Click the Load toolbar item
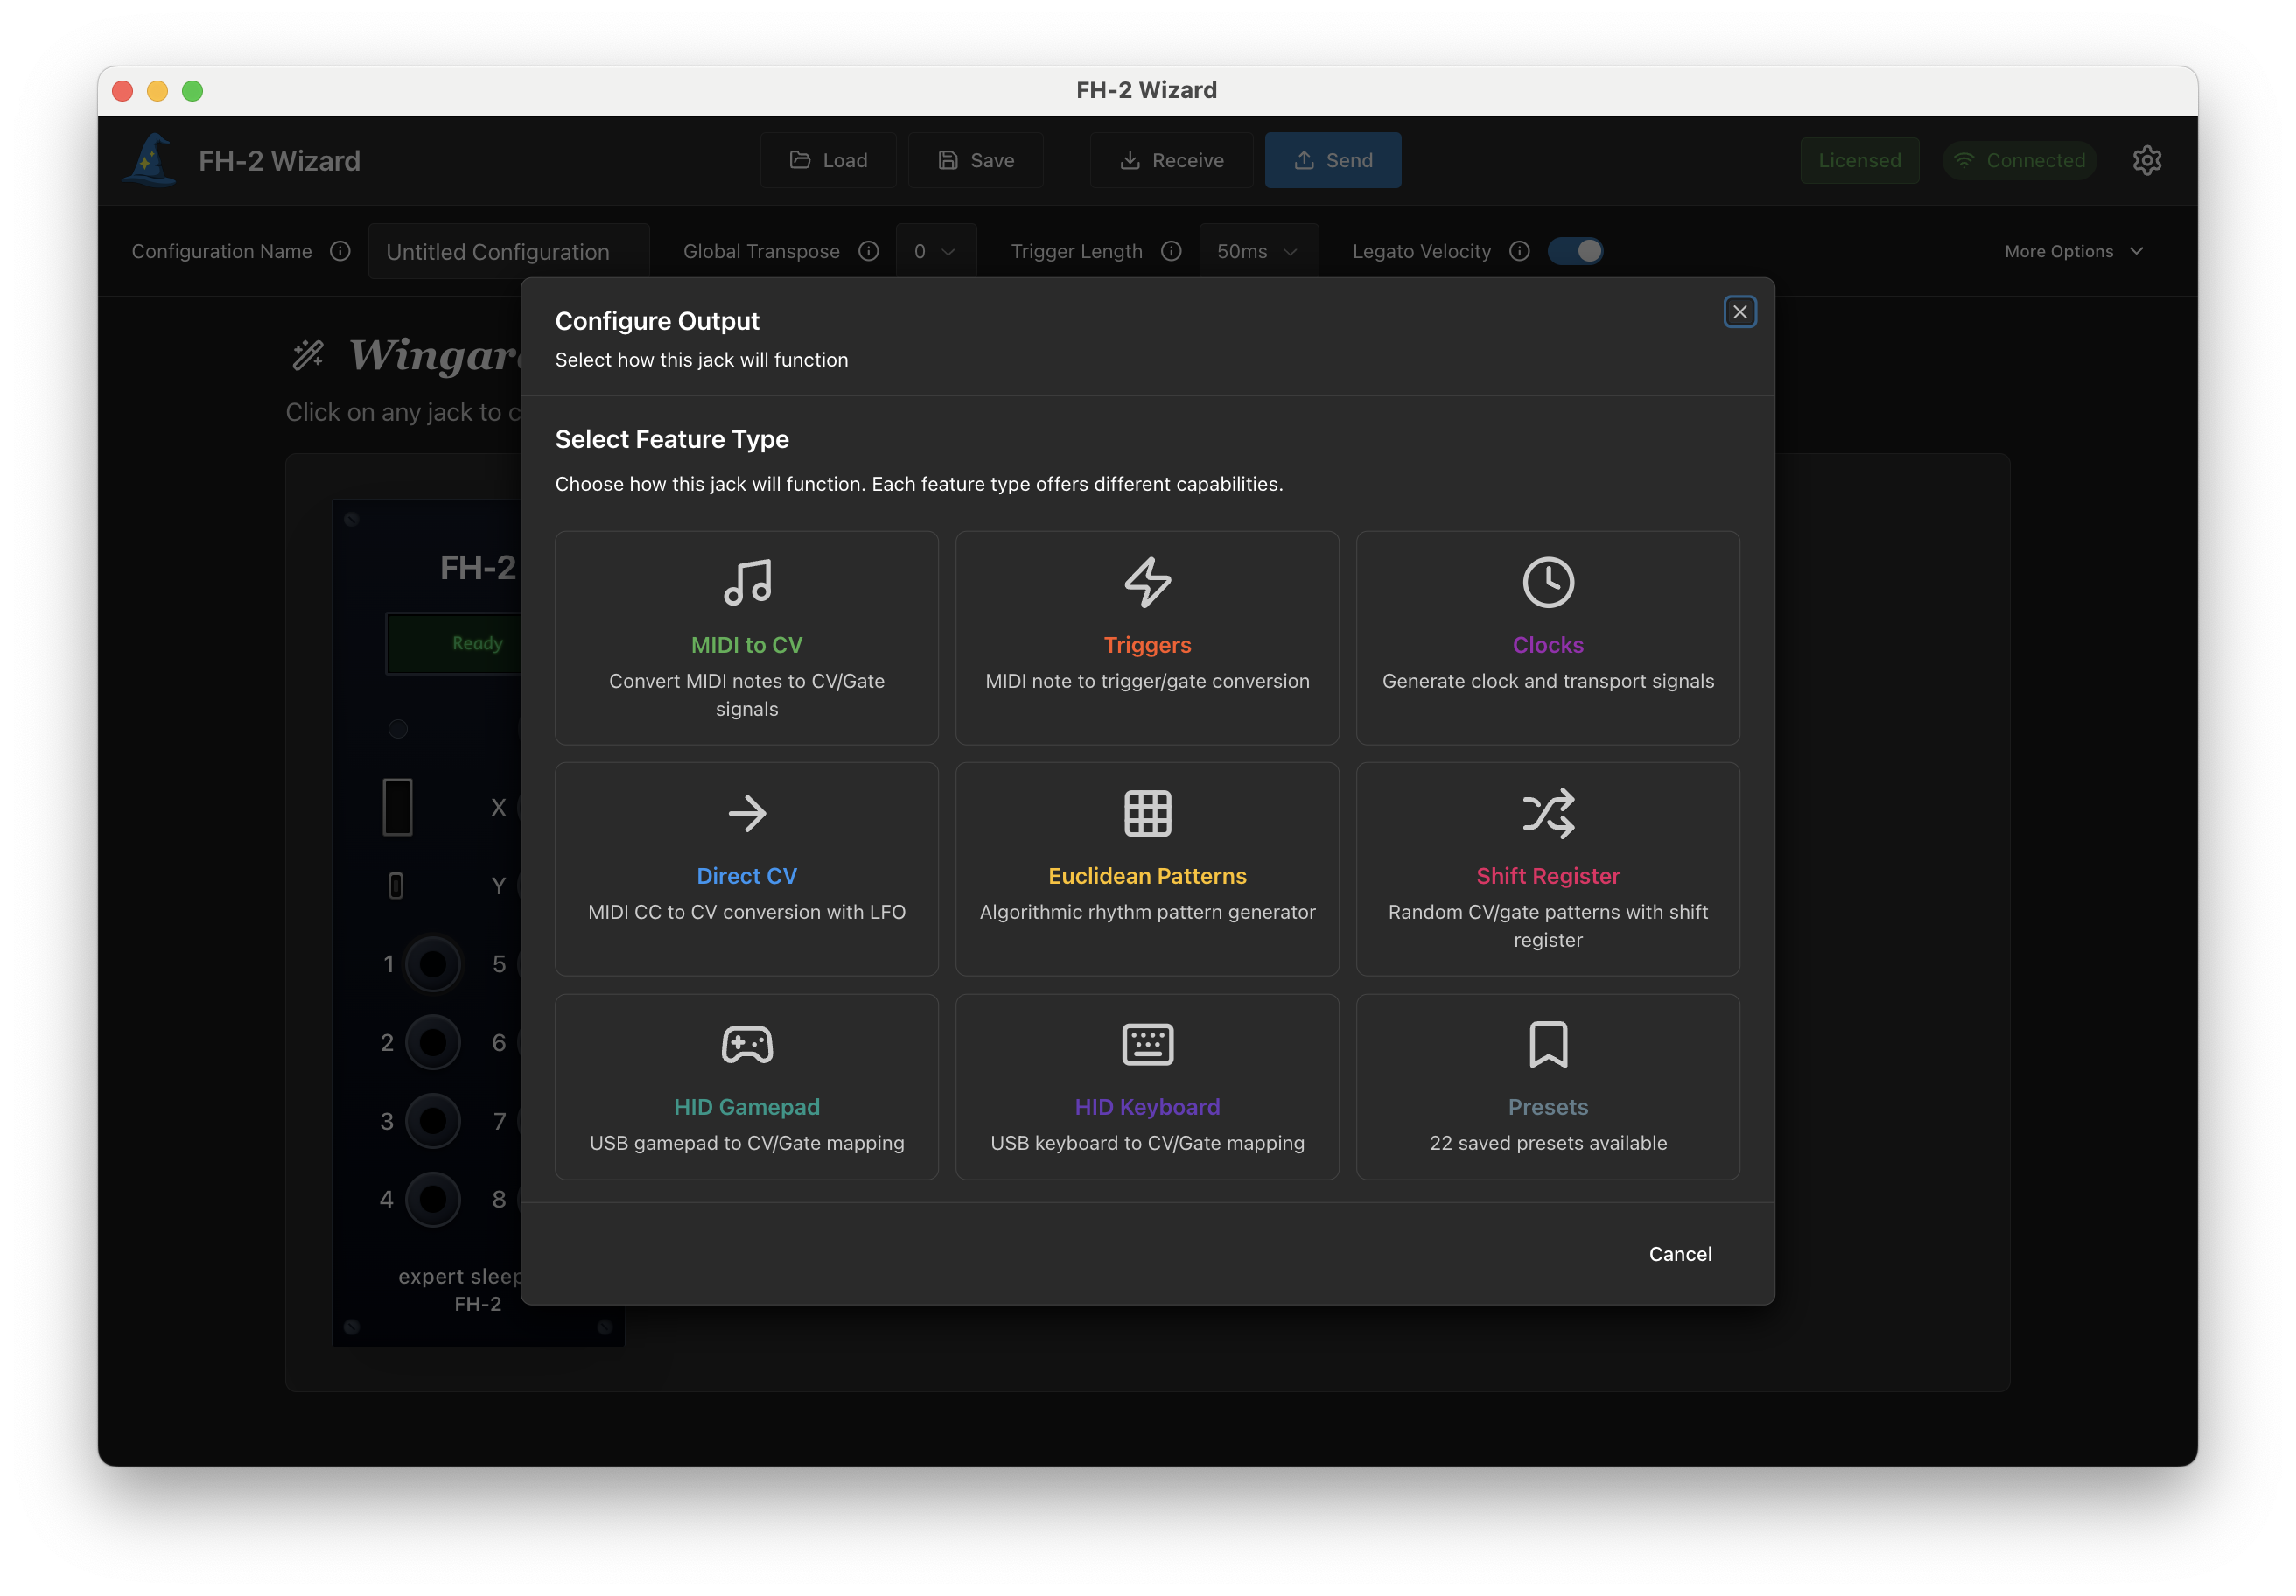Viewport: 2296px width, 1596px height. coord(828,160)
